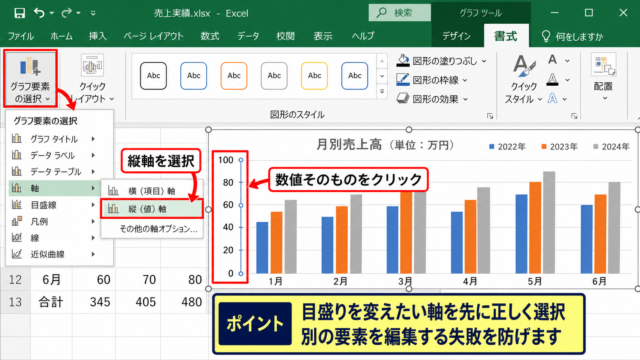Open the ファイル tab
The width and height of the screenshot is (640, 360).
21,36
